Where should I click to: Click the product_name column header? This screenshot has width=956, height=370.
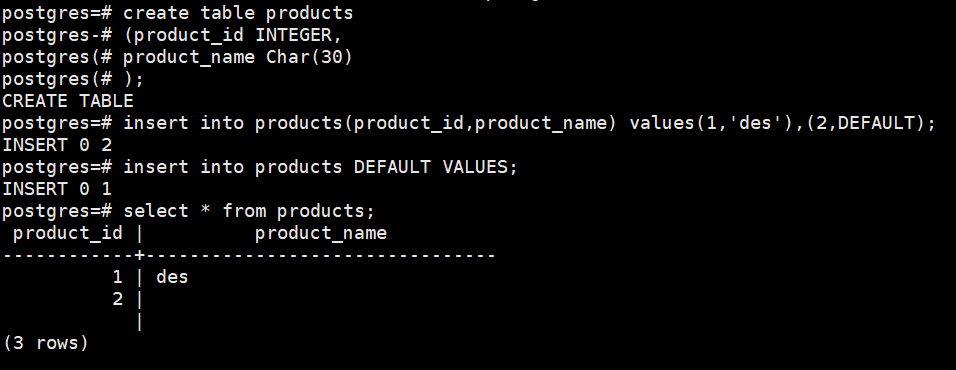click(321, 233)
